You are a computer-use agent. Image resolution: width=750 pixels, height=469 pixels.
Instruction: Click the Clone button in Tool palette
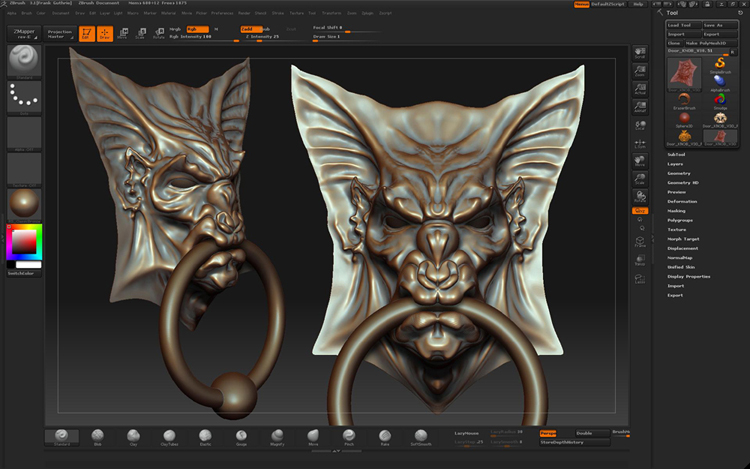(x=674, y=43)
